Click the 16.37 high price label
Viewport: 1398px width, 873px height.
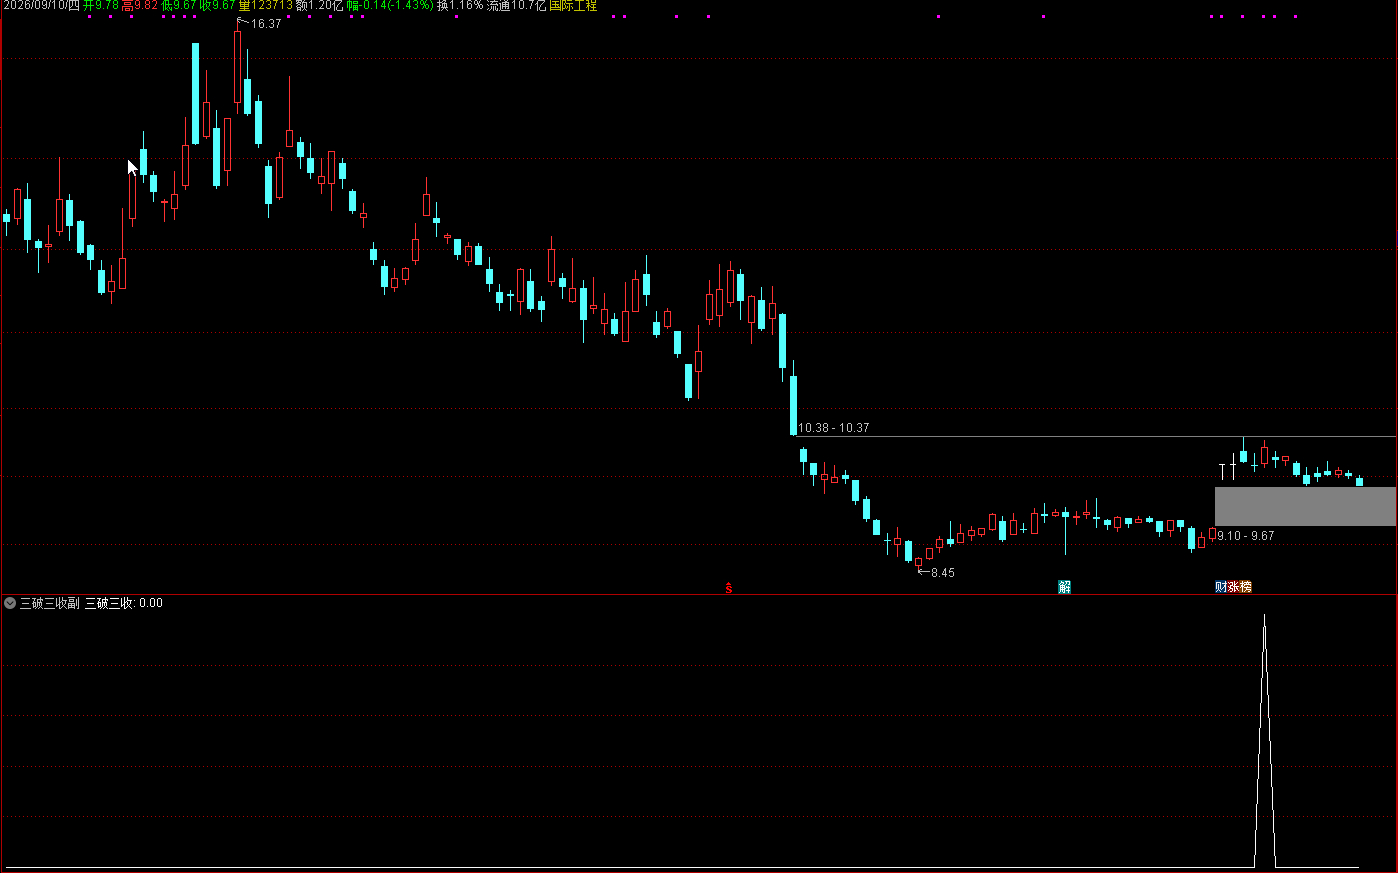266,24
